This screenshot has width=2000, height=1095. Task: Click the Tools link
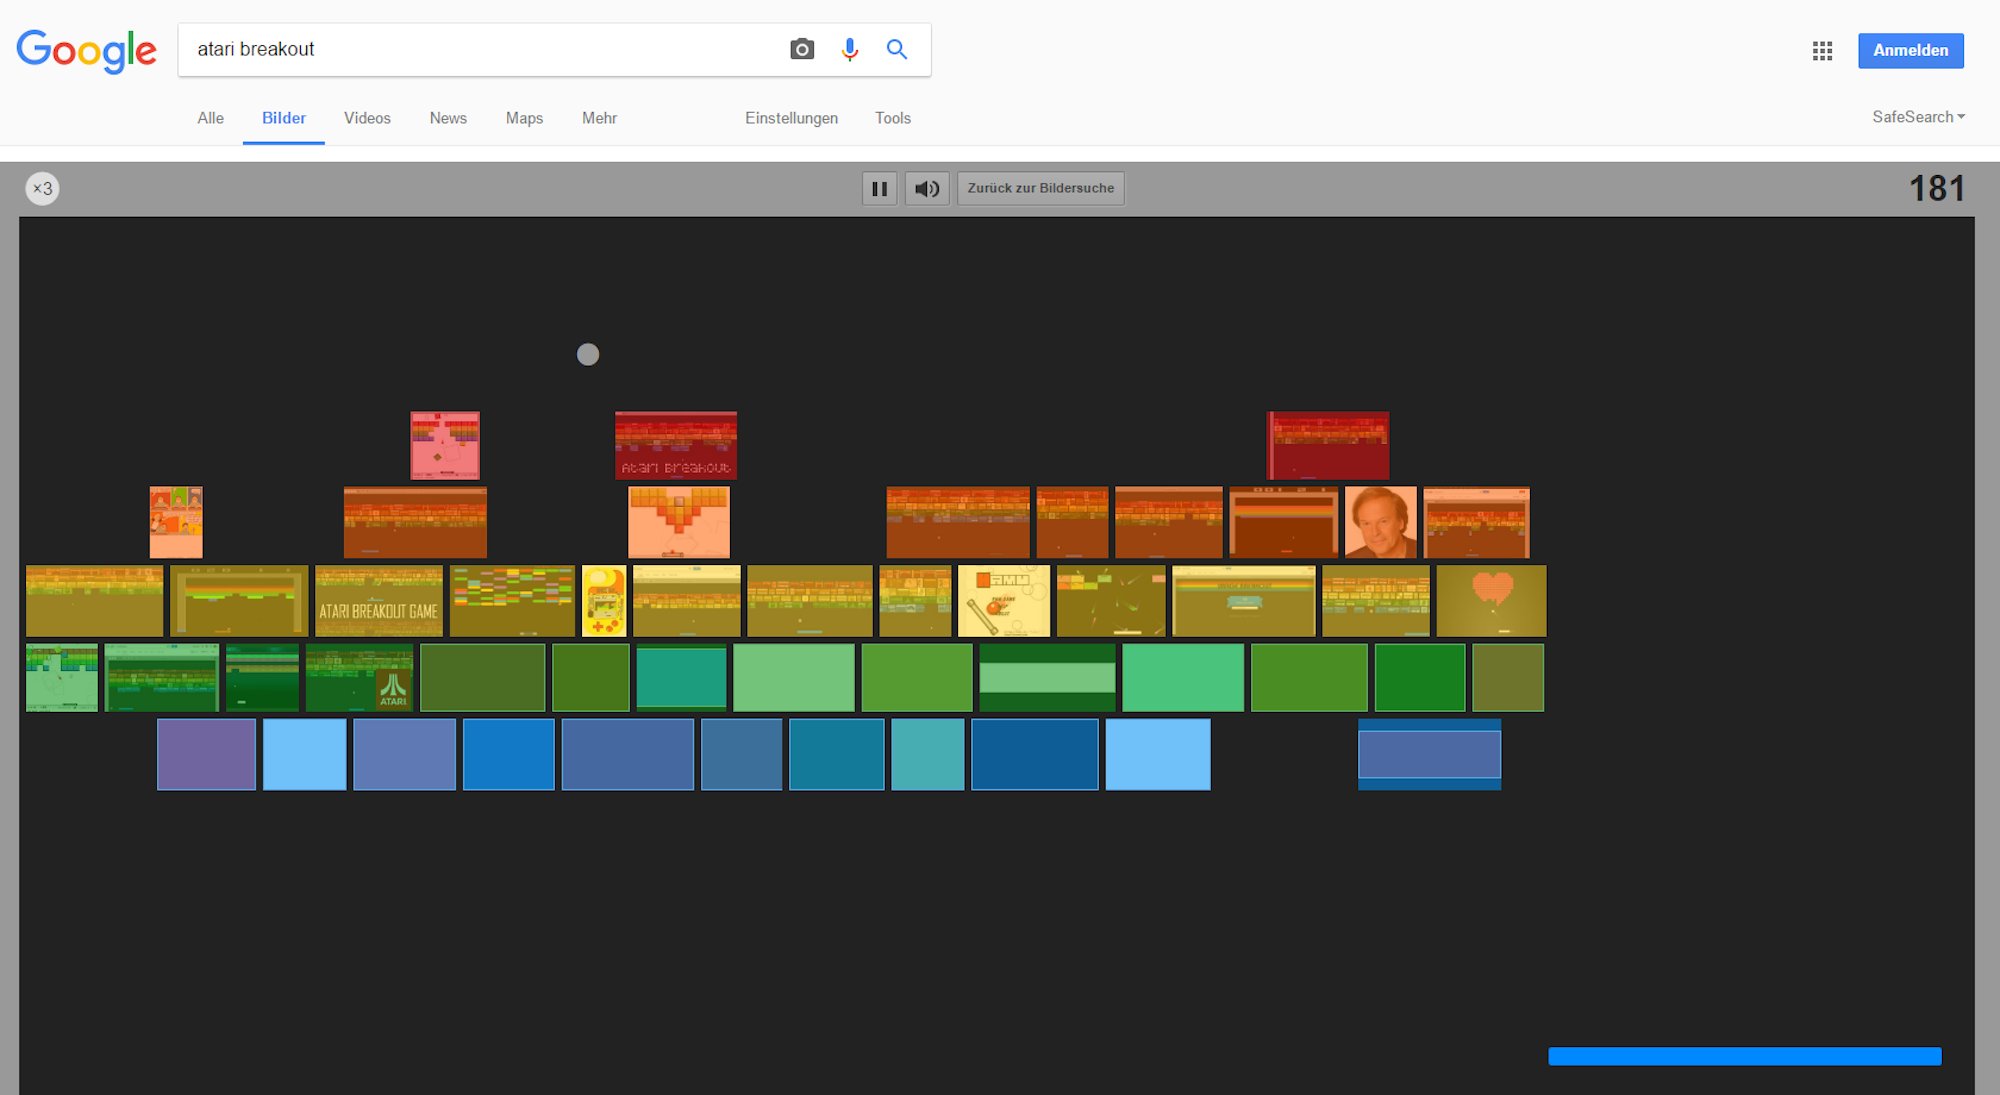click(x=892, y=118)
